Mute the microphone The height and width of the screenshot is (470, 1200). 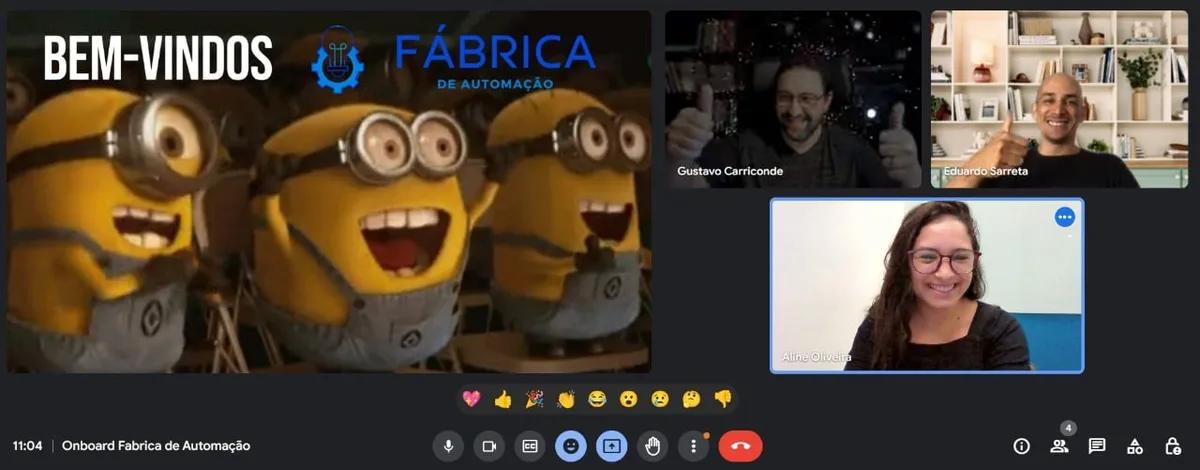(448, 446)
